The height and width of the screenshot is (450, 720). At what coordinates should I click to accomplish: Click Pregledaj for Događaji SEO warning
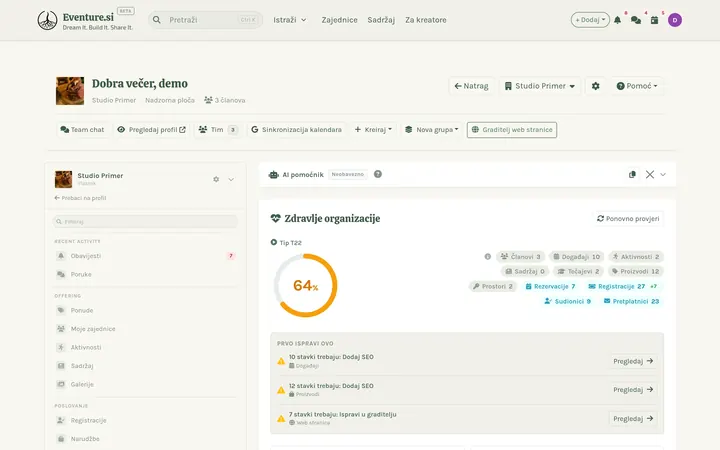tap(633, 361)
